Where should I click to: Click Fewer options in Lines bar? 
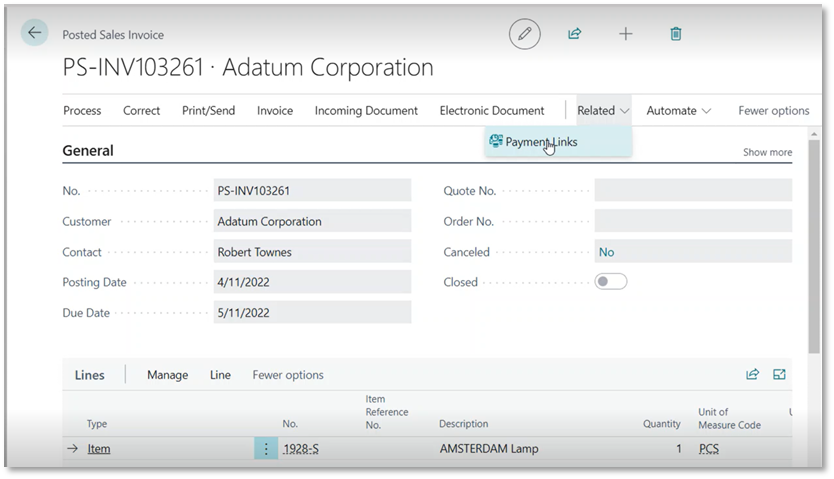coord(288,375)
